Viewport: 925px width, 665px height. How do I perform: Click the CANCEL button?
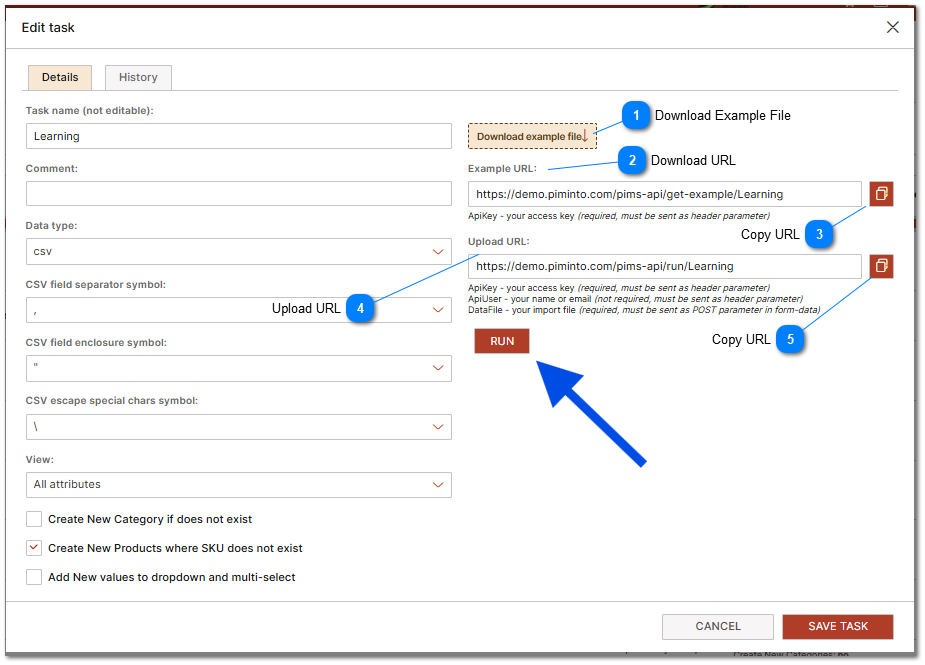717,626
